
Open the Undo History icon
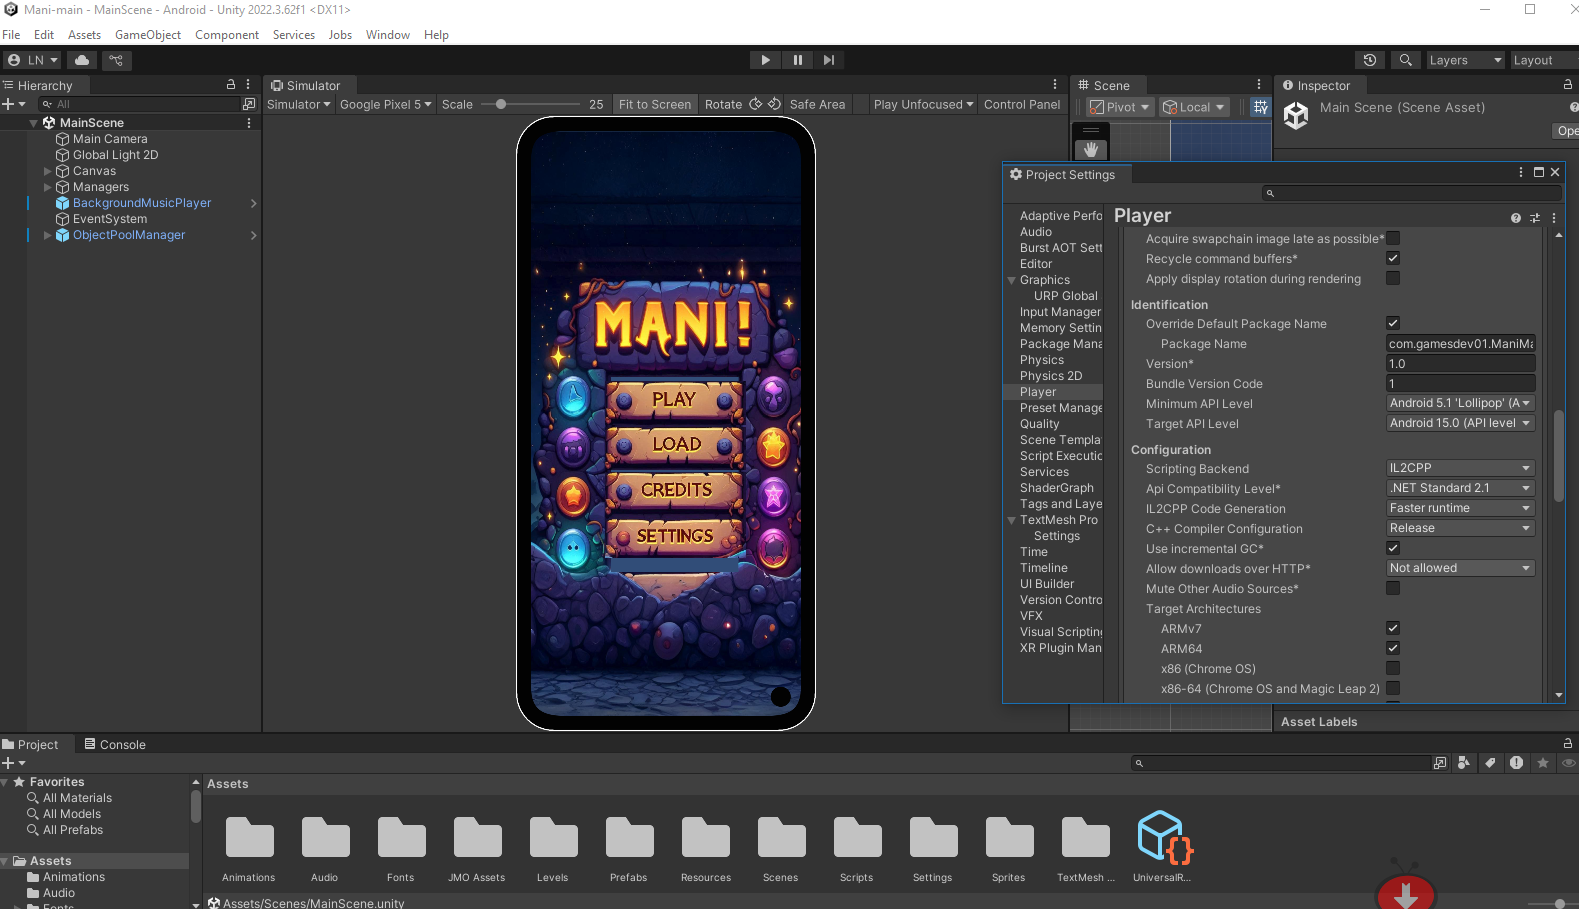[1370, 60]
